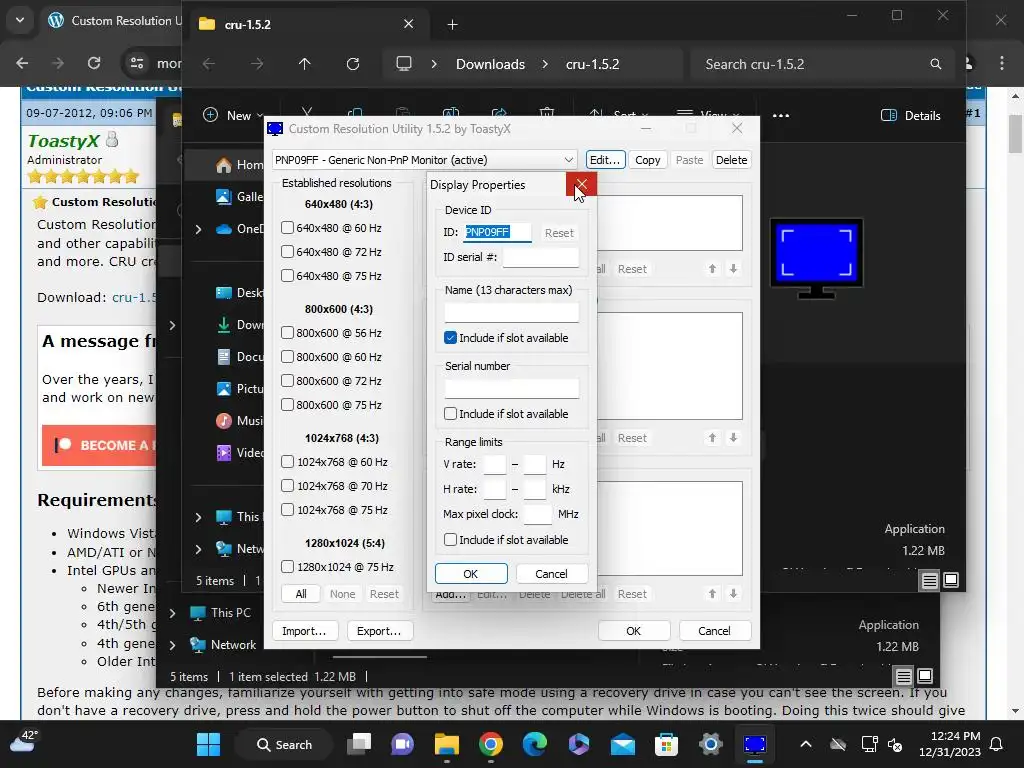Open the monitor selection dropdown
The width and height of the screenshot is (1024, 768).
(x=424, y=160)
